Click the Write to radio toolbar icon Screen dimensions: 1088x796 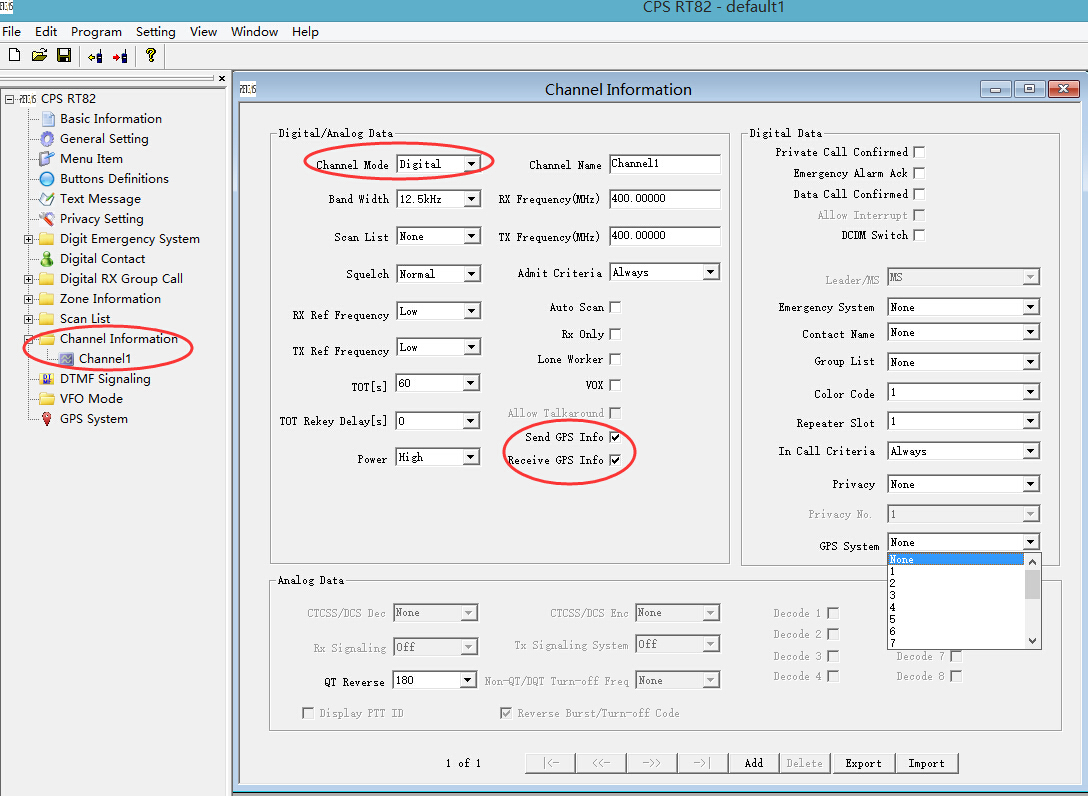pyautogui.click(x=120, y=56)
